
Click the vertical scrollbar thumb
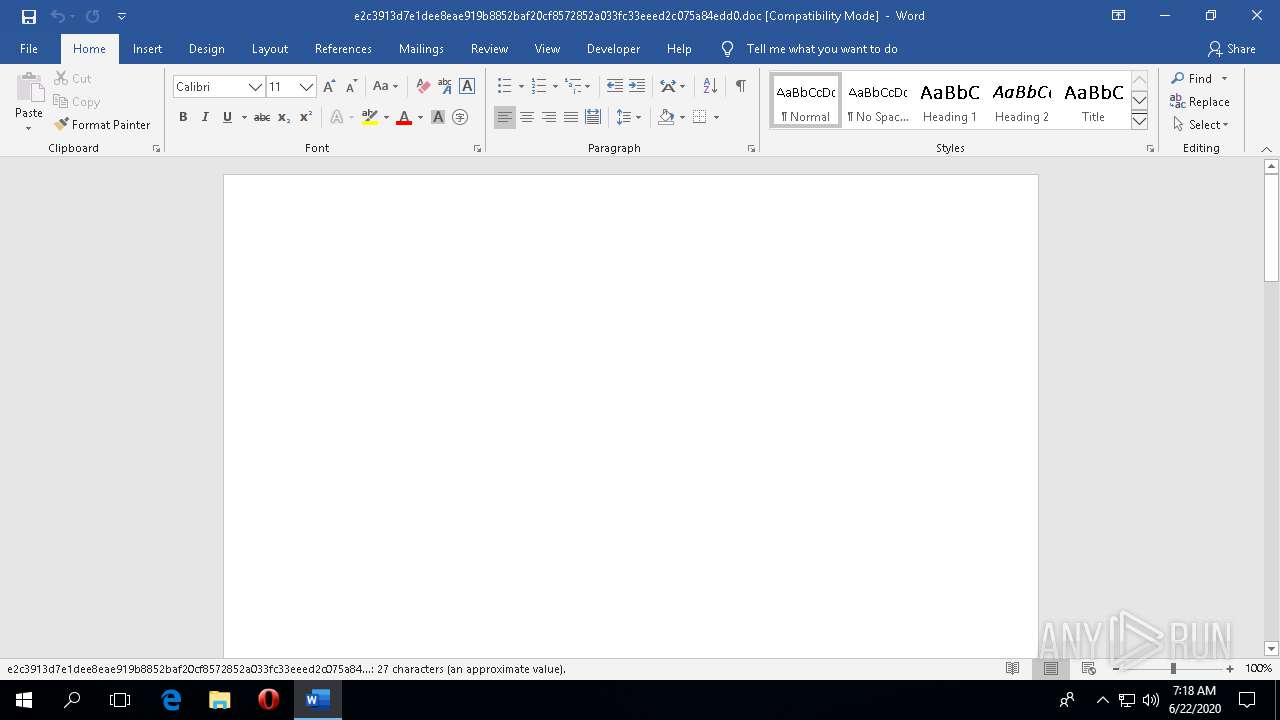[x=1272, y=228]
